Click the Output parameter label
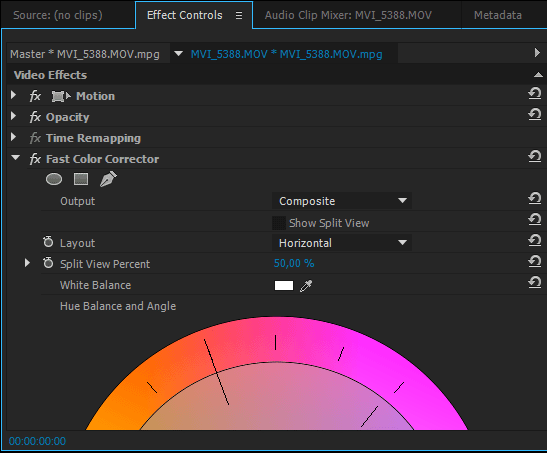The image size is (547, 453). pos(77,201)
